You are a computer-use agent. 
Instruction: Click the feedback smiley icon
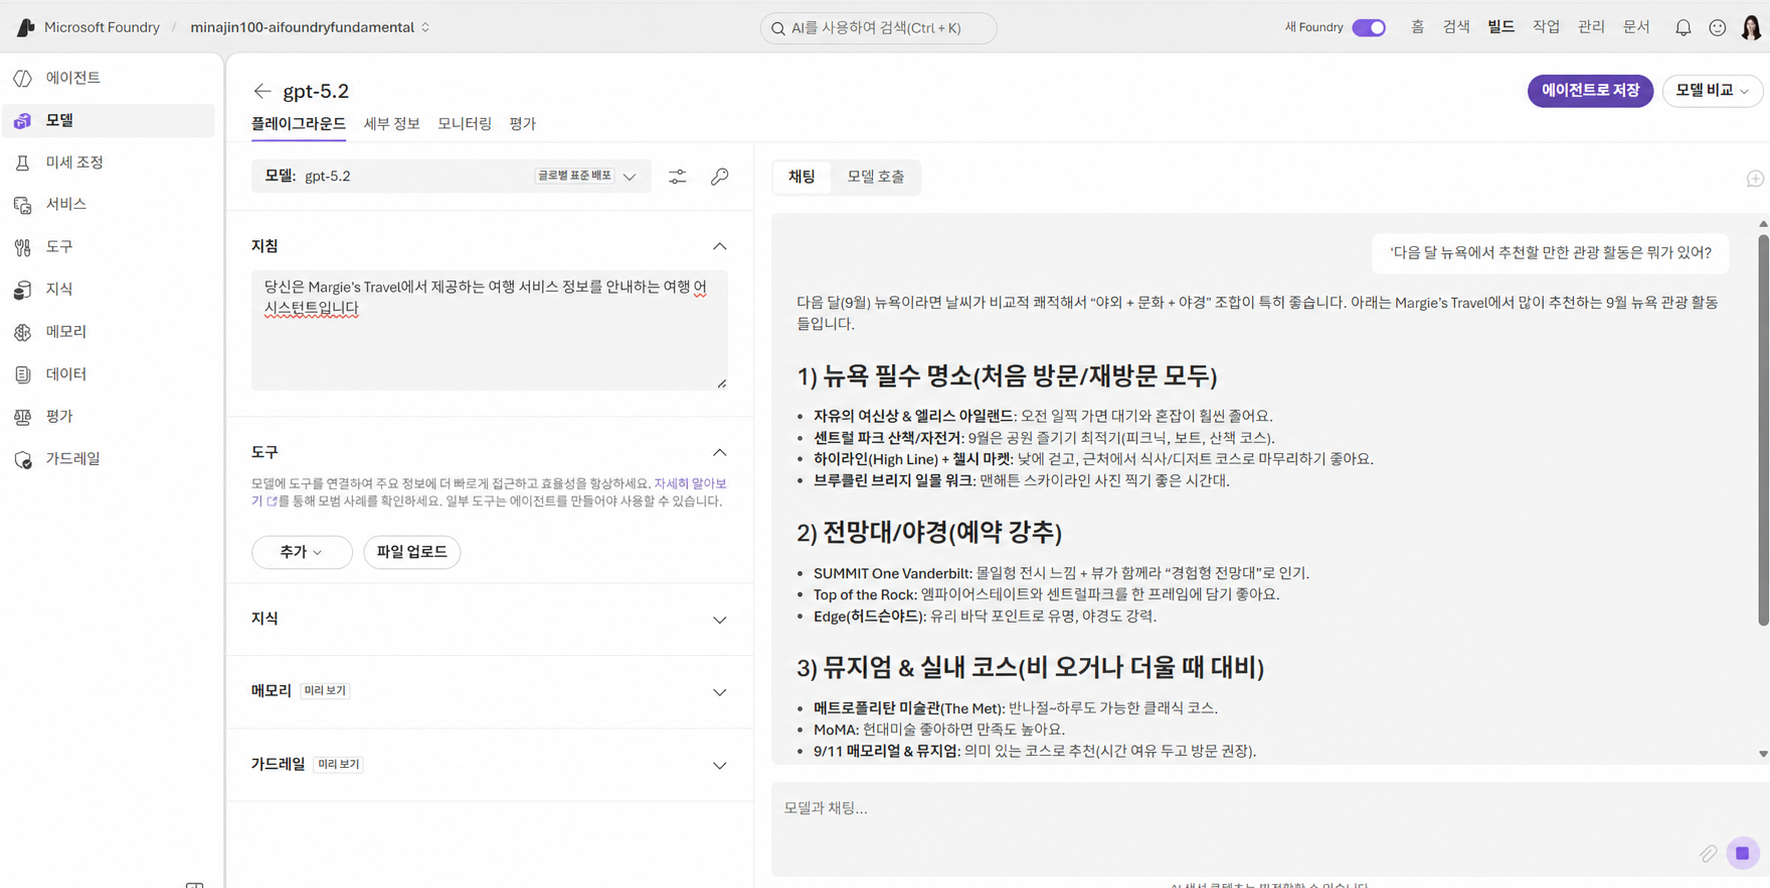[1717, 28]
